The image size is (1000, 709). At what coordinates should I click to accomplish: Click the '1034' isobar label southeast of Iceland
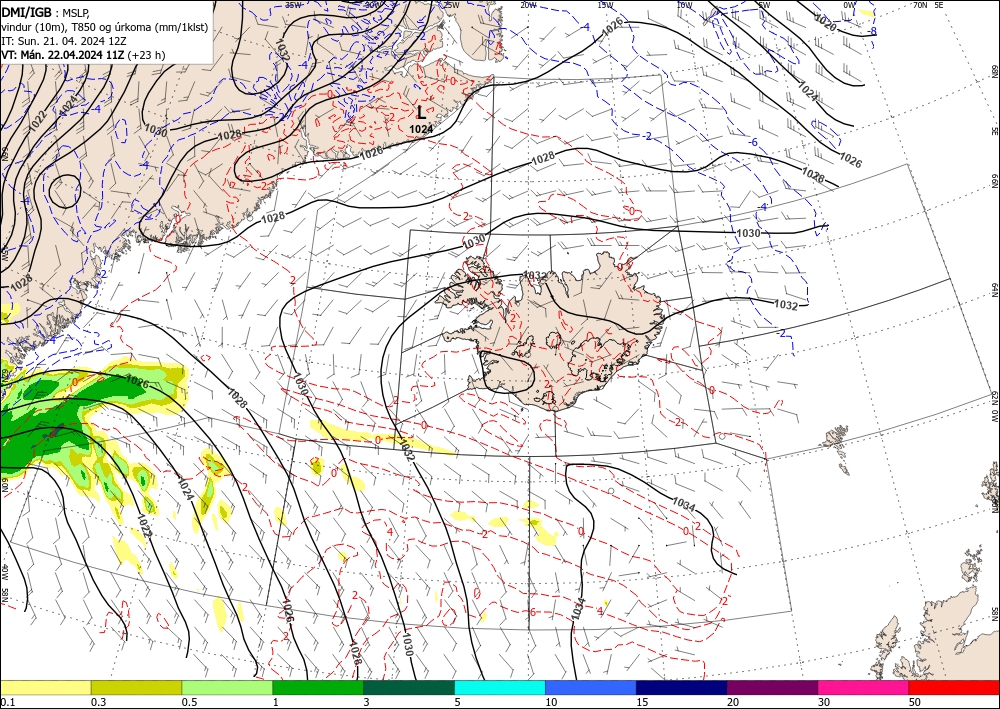[683, 503]
